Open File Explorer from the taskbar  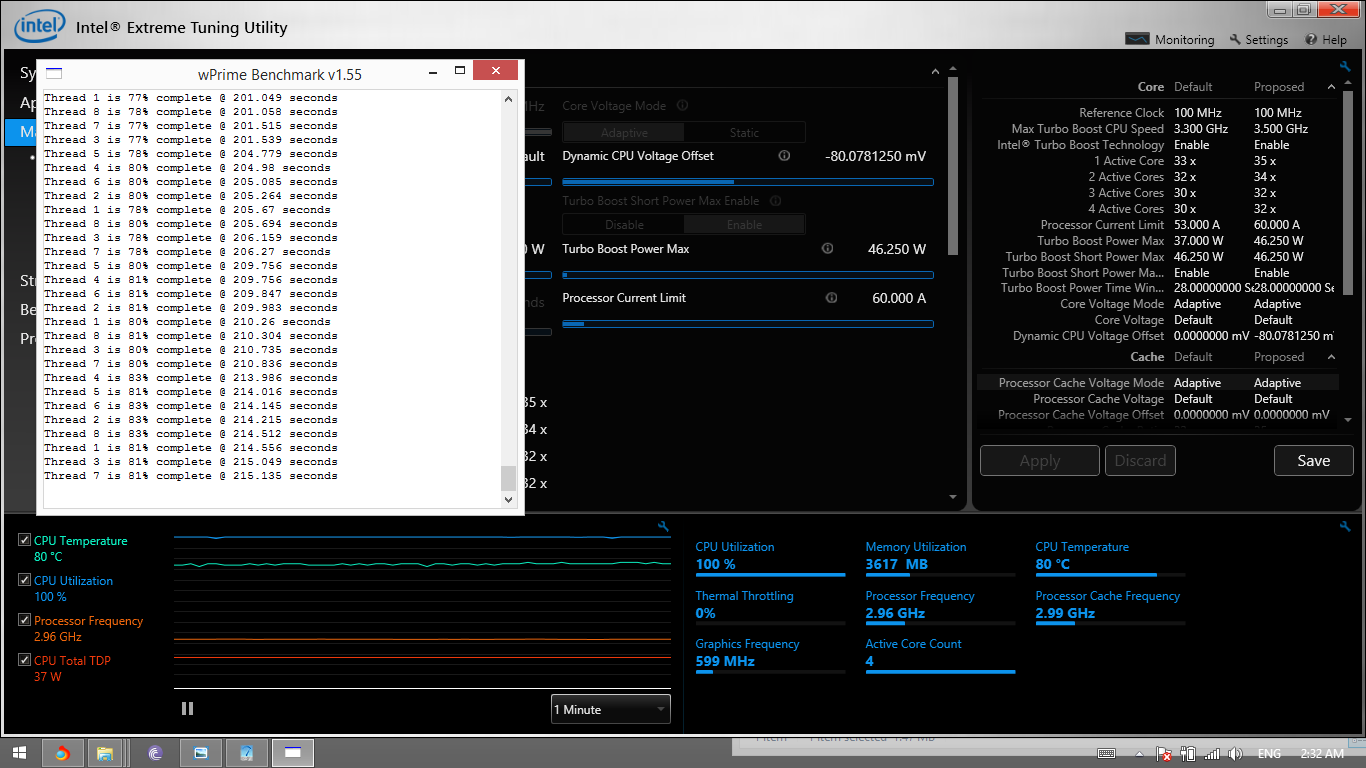tap(105, 753)
